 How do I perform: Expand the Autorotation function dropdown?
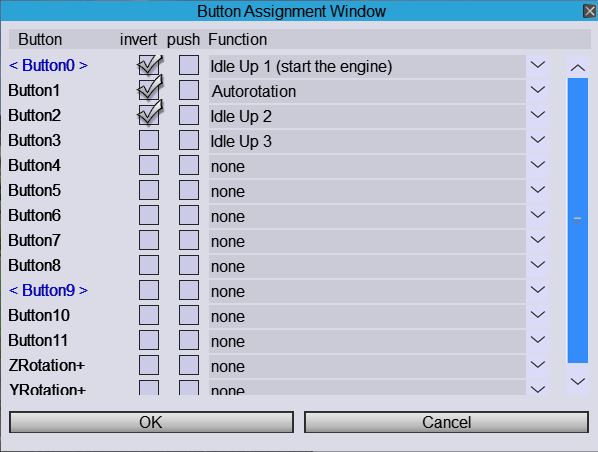pyautogui.click(x=538, y=90)
